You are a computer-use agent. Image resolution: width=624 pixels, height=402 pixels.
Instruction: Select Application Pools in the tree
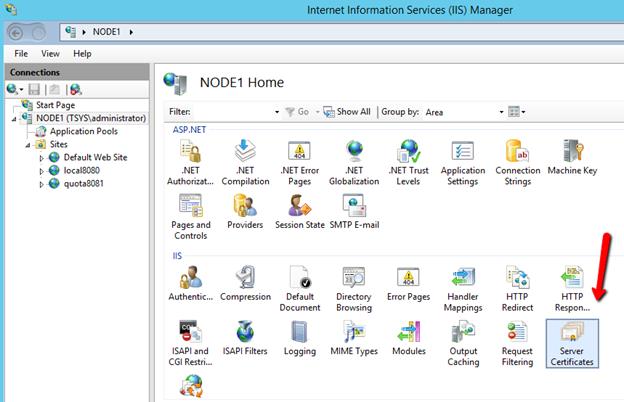[84, 131]
